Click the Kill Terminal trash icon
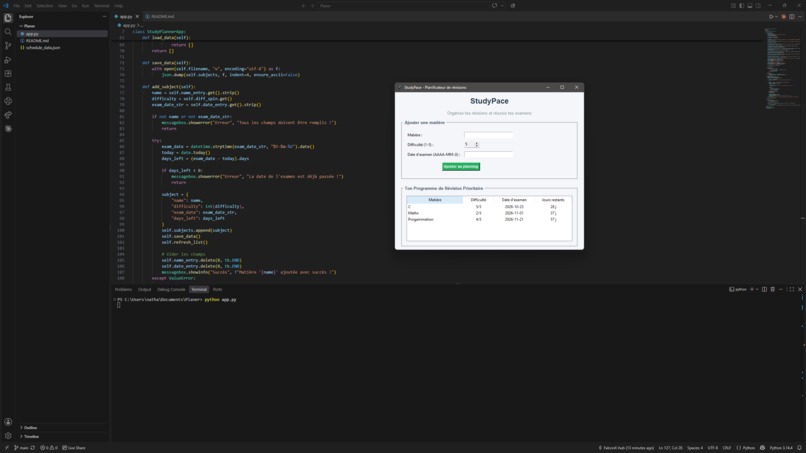This screenshot has width=806, height=453. [x=773, y=289]
